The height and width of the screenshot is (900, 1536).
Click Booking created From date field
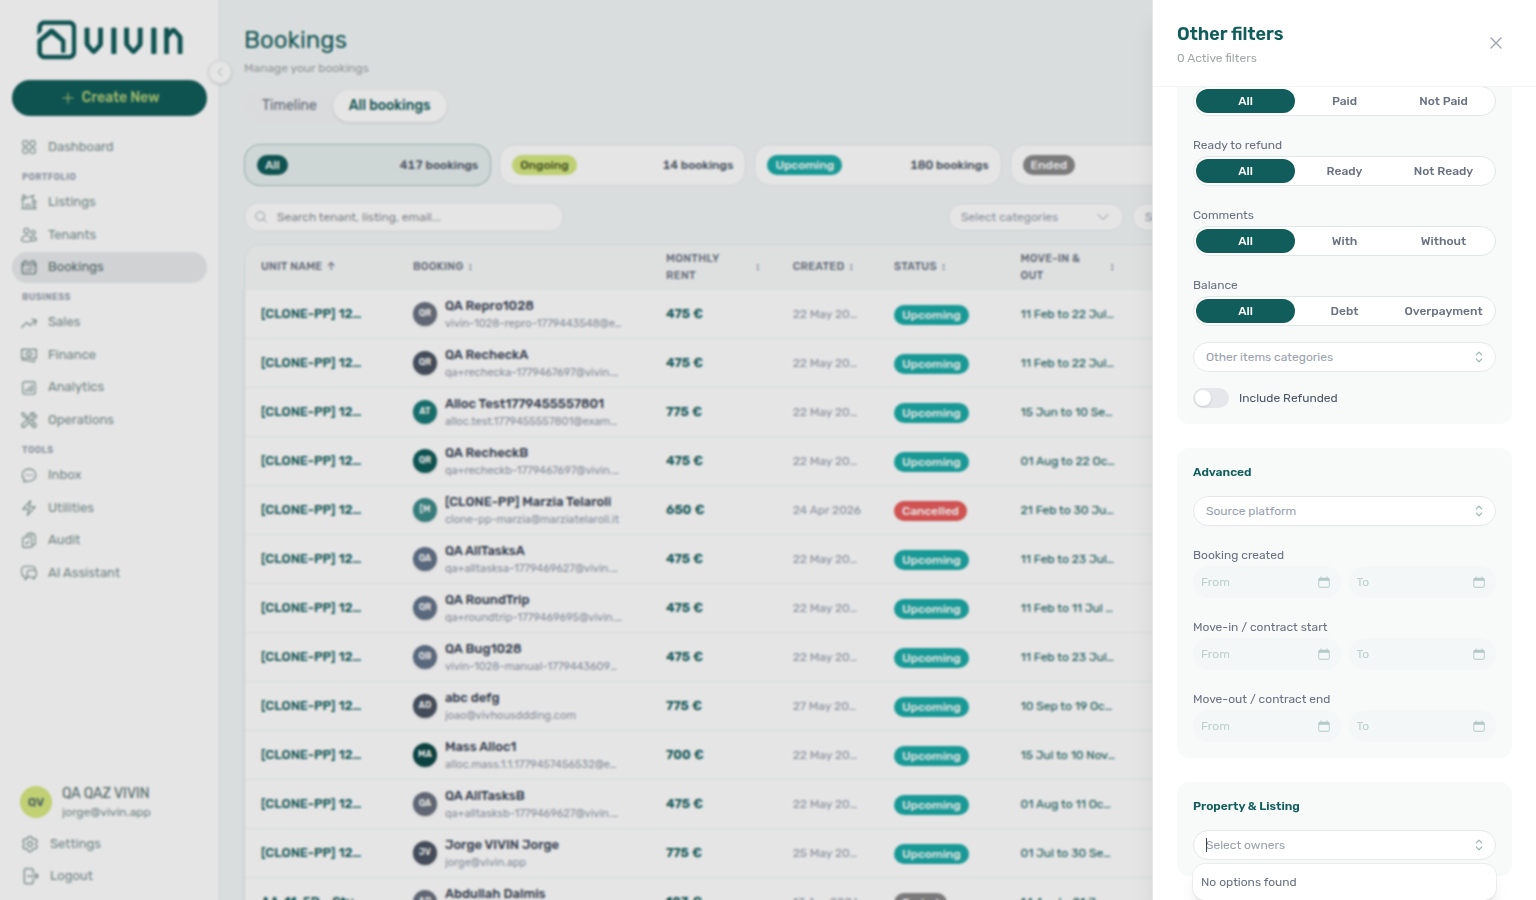click(x=1266, y=582)
